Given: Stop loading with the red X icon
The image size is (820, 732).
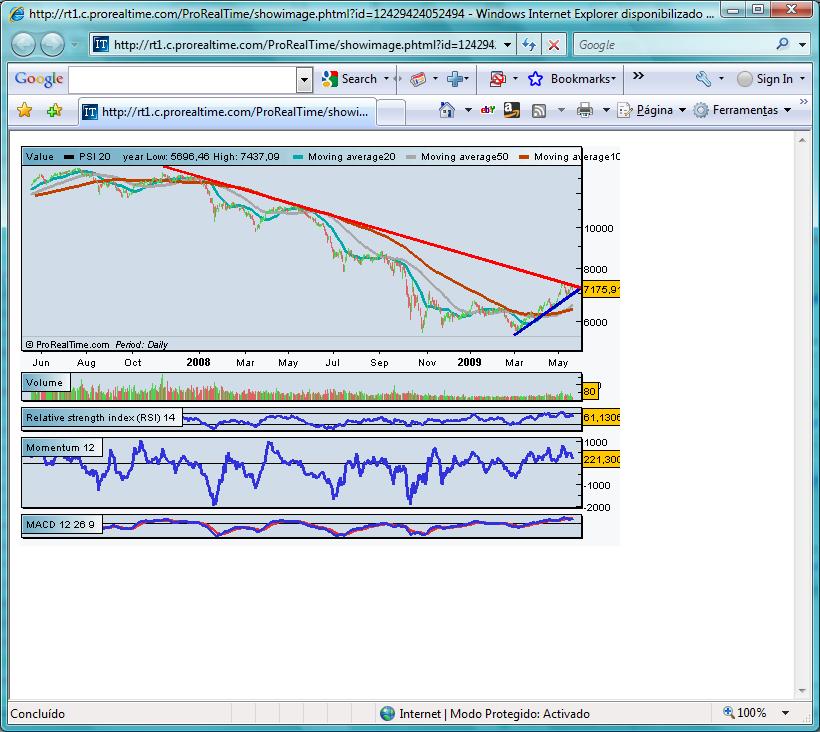Looking at the screenshot, I should click(x=554, y=45).
